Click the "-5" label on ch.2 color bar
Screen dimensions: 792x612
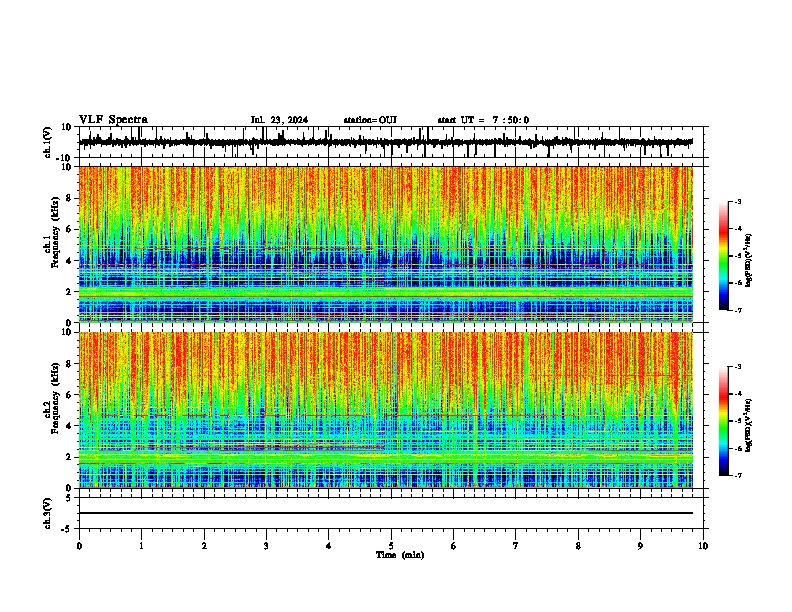(x=738, y=421)
